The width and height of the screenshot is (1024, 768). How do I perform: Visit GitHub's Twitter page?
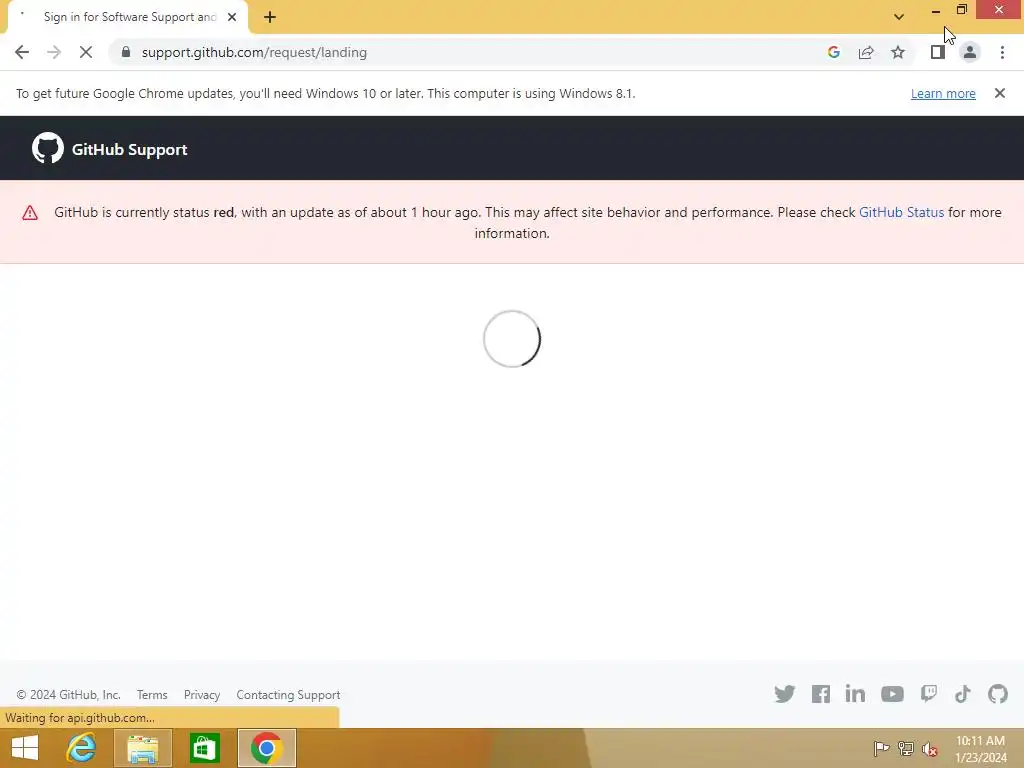click(784, 694)
